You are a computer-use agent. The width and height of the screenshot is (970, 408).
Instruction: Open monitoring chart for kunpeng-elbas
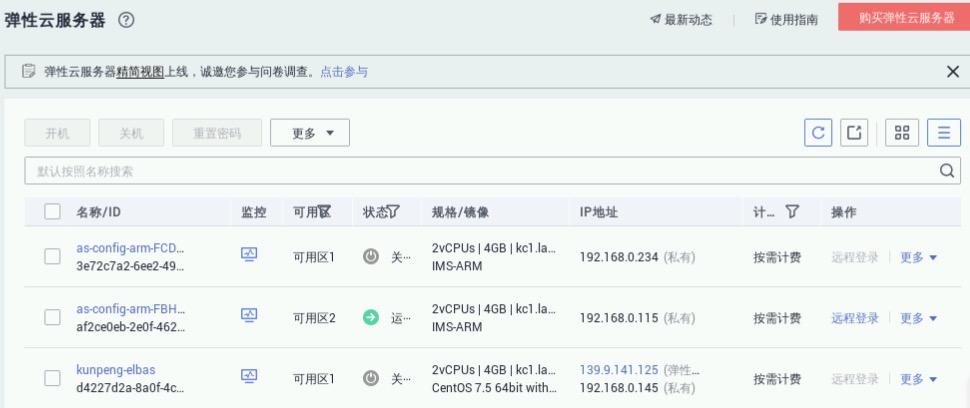(249, 377)
